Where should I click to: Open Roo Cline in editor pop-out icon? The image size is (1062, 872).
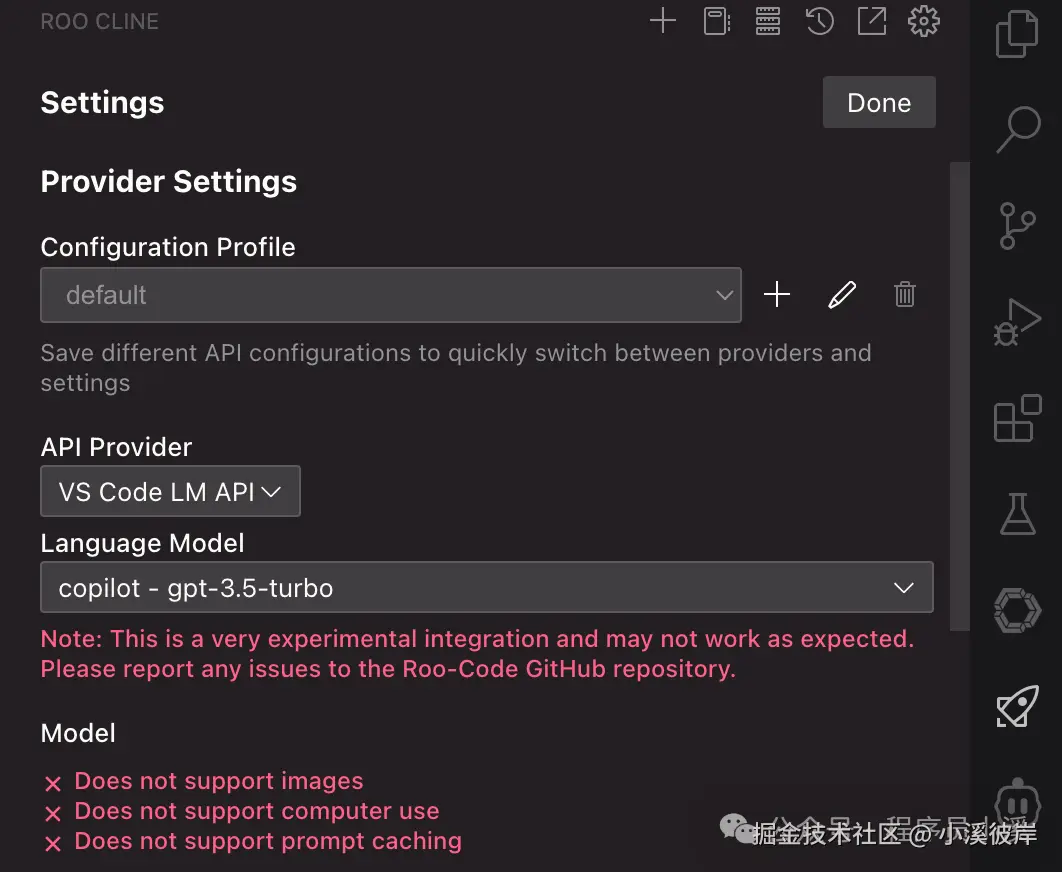point(872,21)
